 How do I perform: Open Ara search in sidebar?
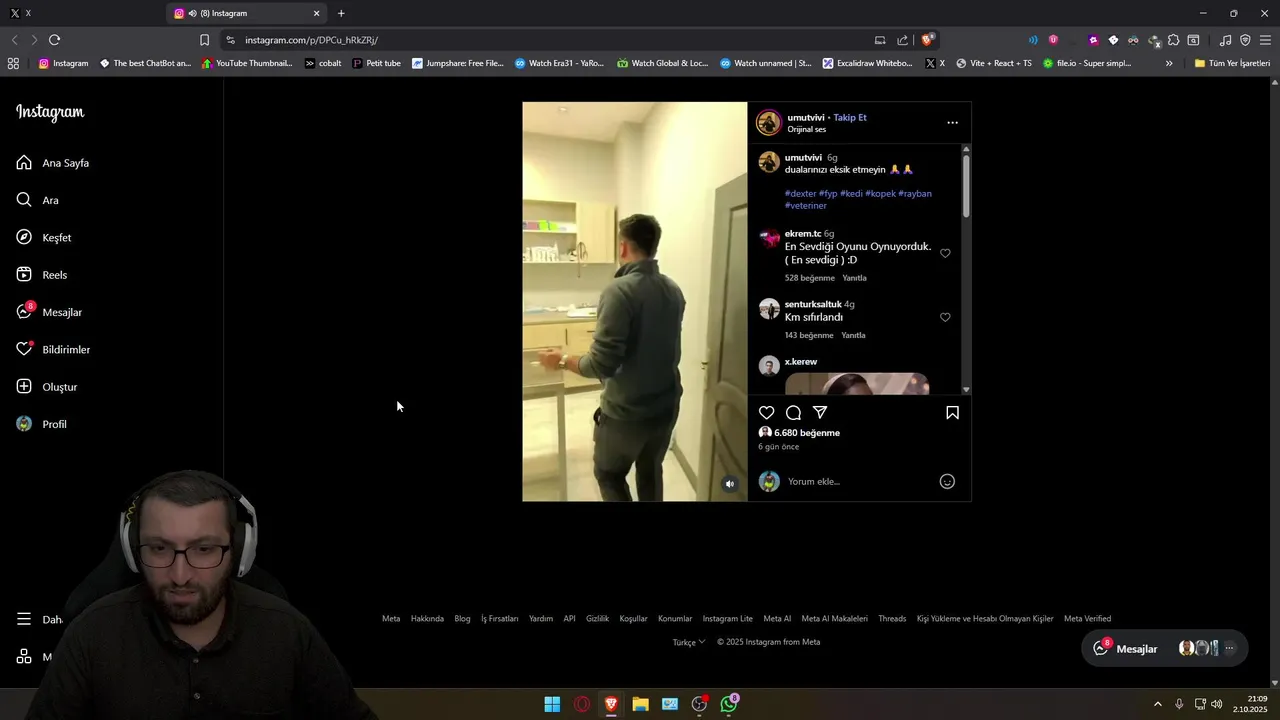pyautogui.click(x=38, y=200)
